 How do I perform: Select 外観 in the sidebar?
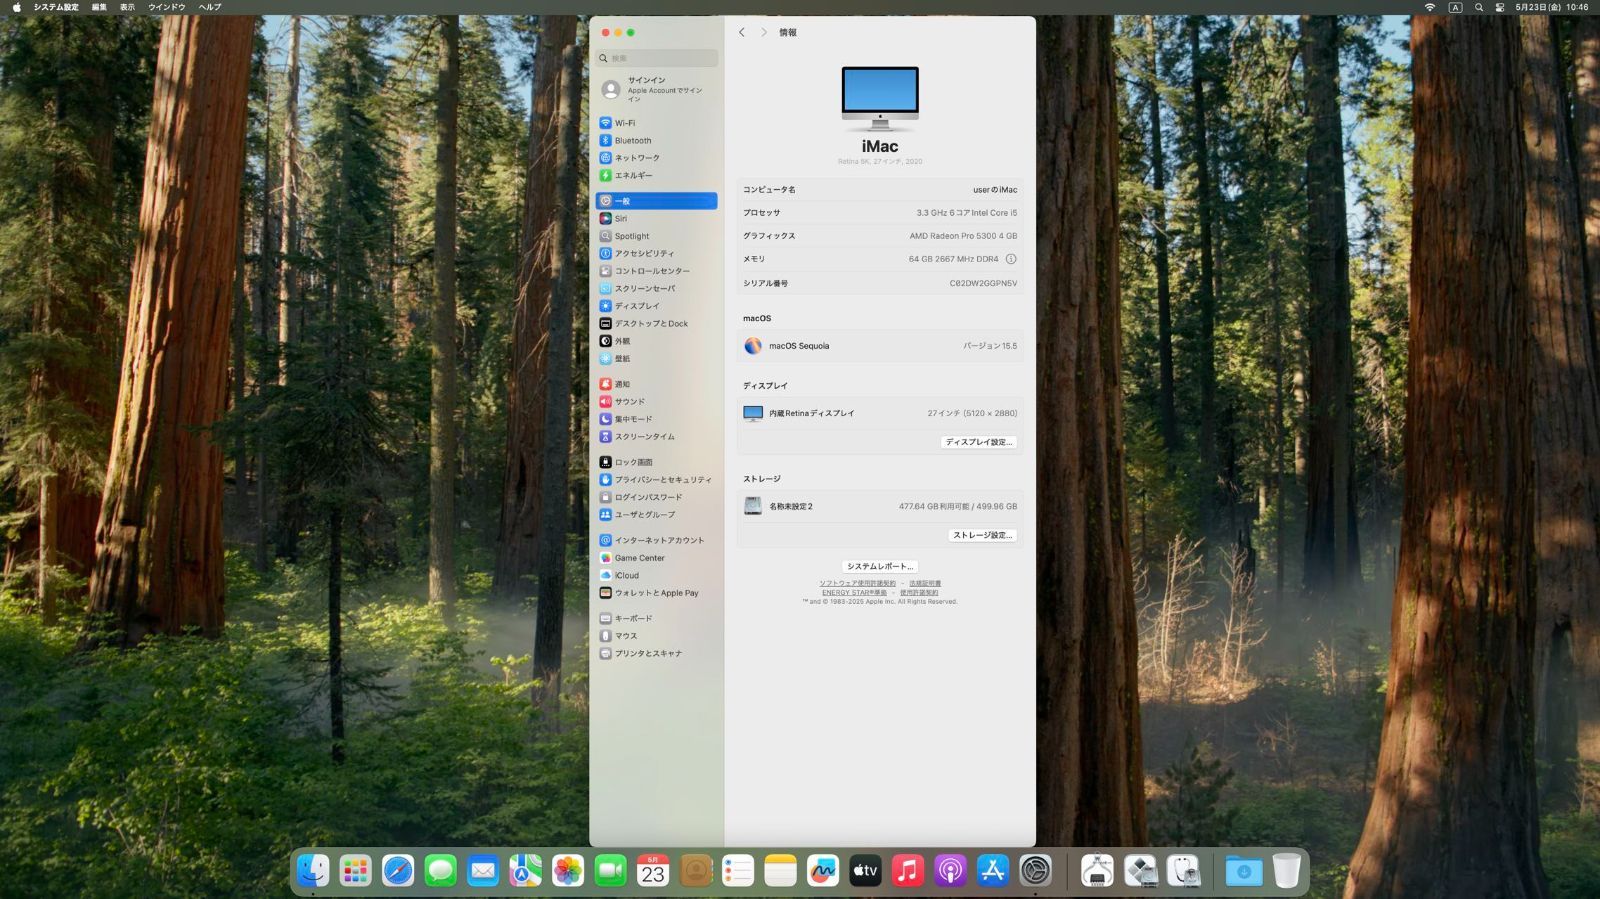656,341
